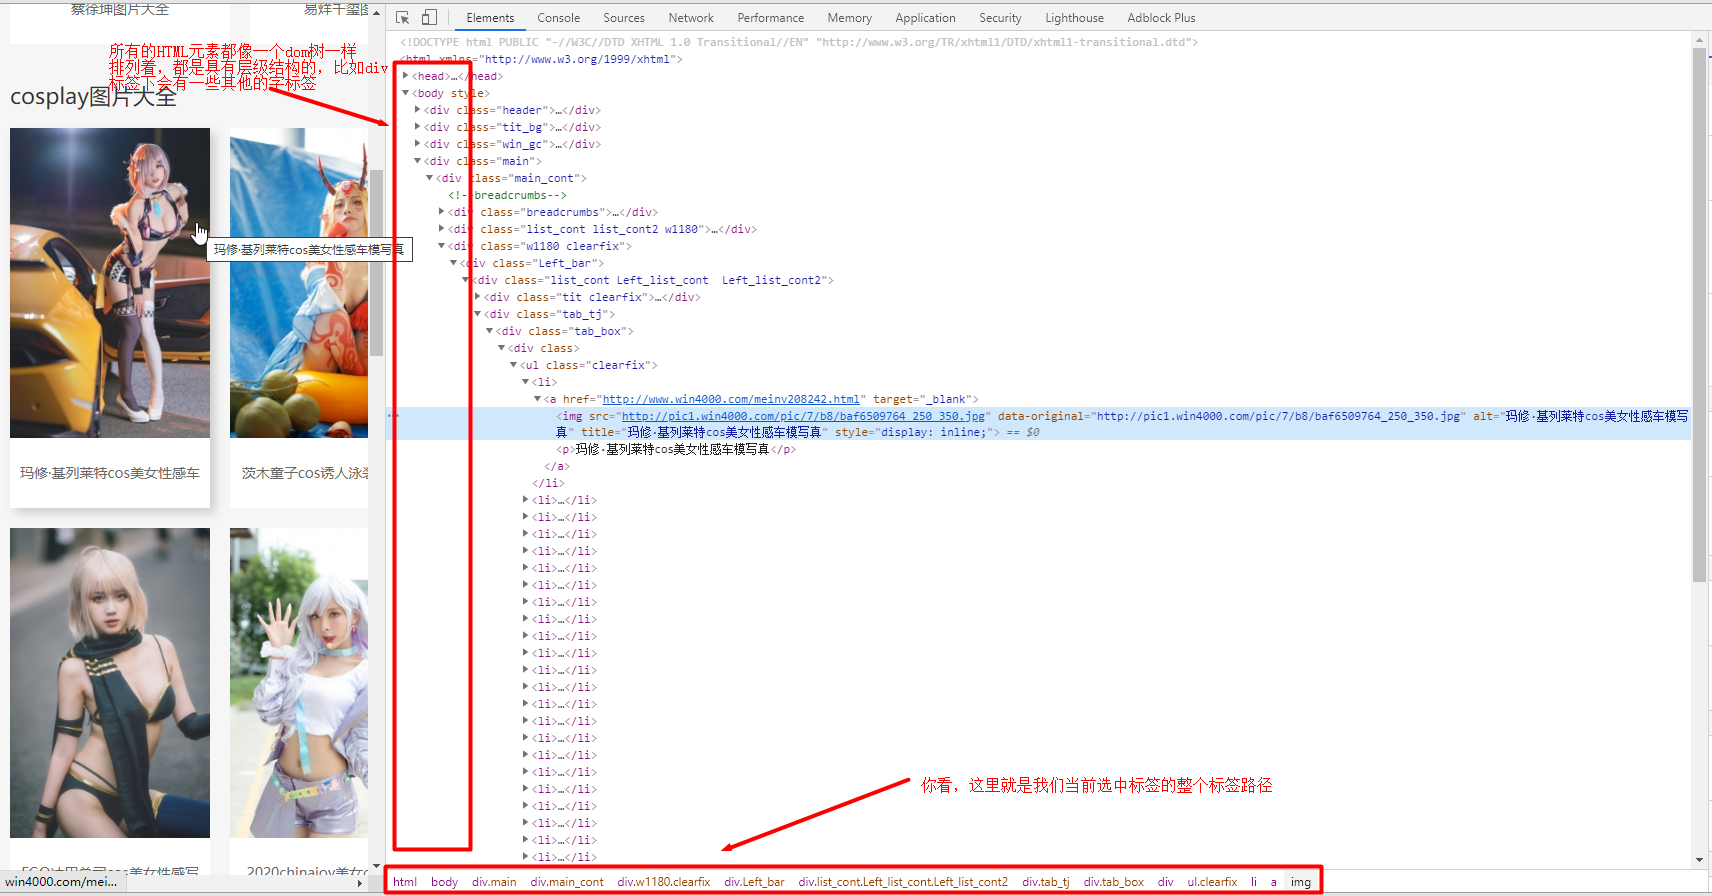
Task: Open the Console tab
Action: (x=558, y=18)
